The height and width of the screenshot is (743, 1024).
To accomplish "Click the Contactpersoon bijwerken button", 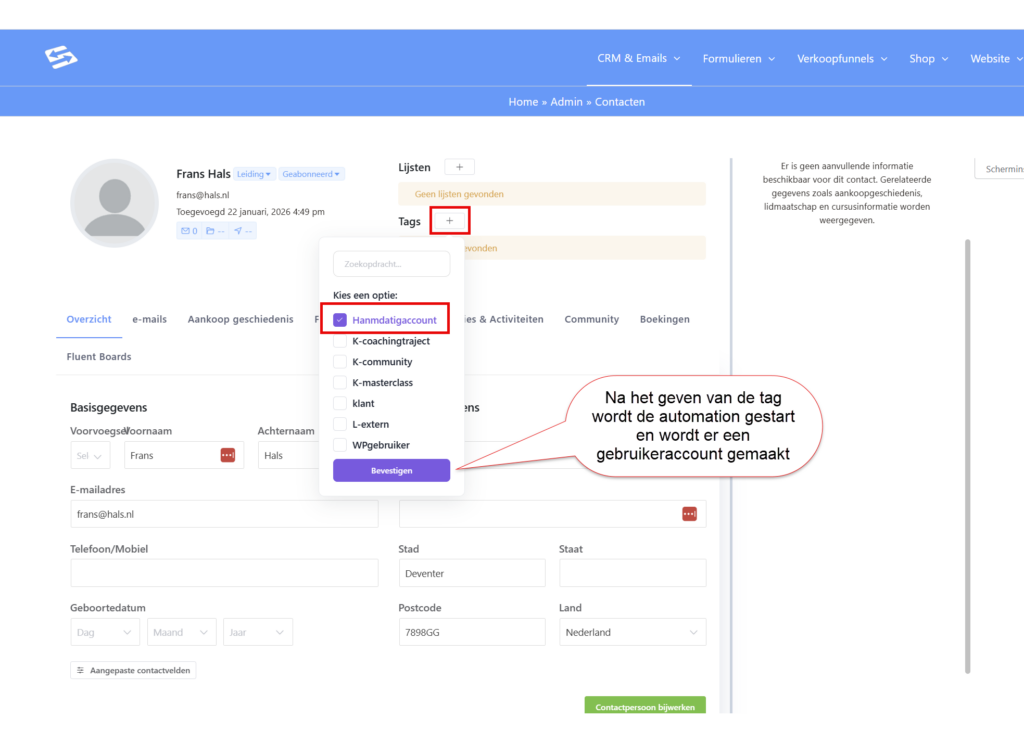I will (x=644, y=707).
